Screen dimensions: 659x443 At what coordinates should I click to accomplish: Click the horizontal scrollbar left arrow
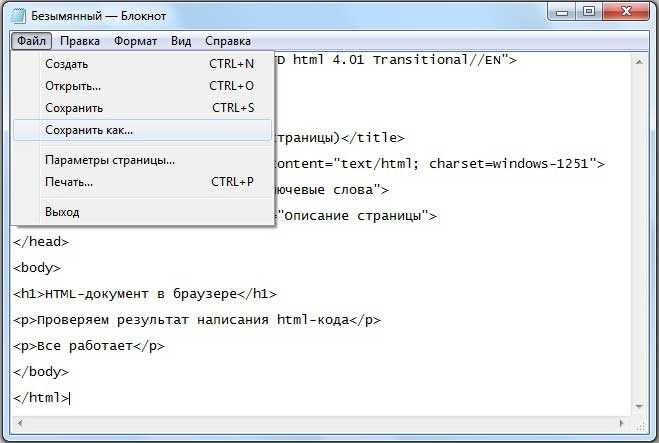[x=20, y=423]
